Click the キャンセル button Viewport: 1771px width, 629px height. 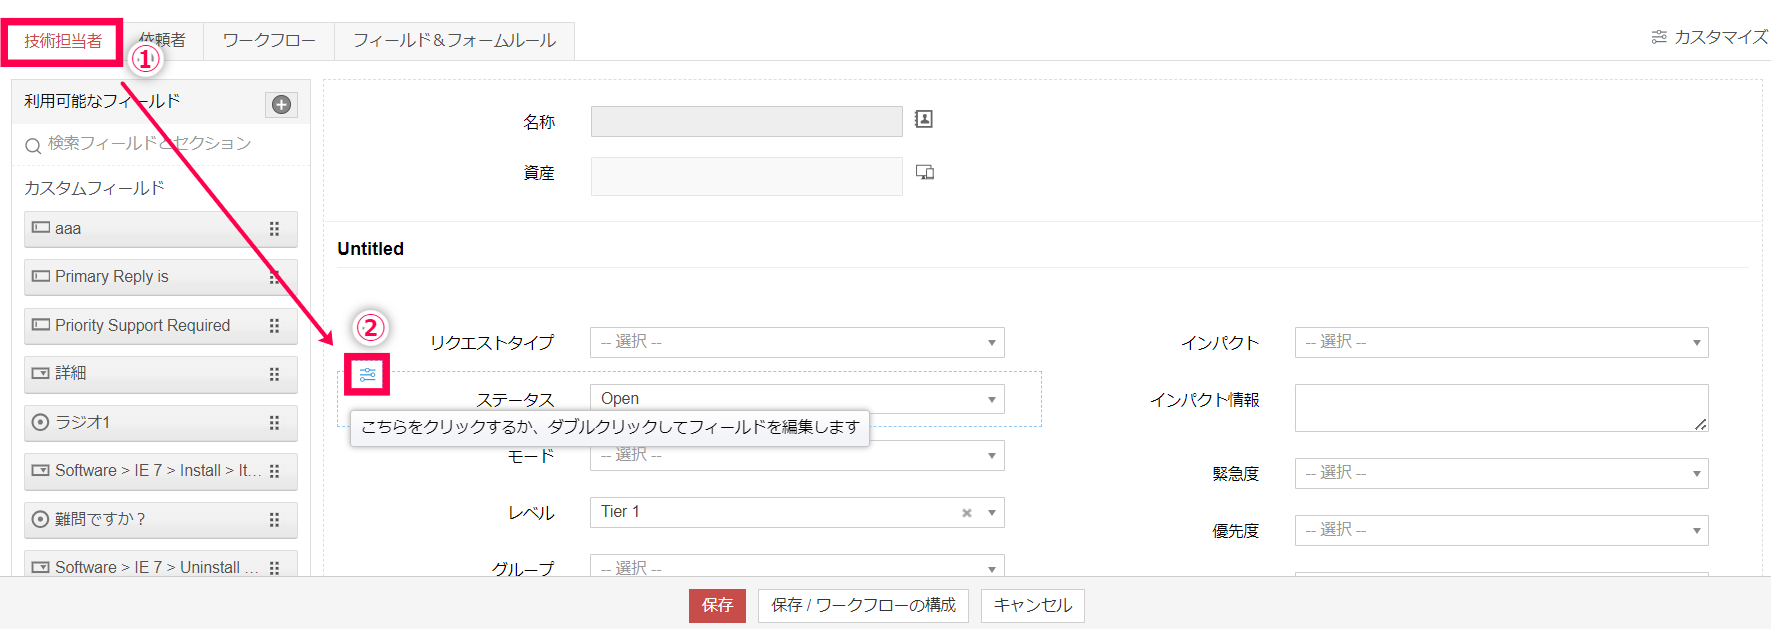(x=1032, y=605)
